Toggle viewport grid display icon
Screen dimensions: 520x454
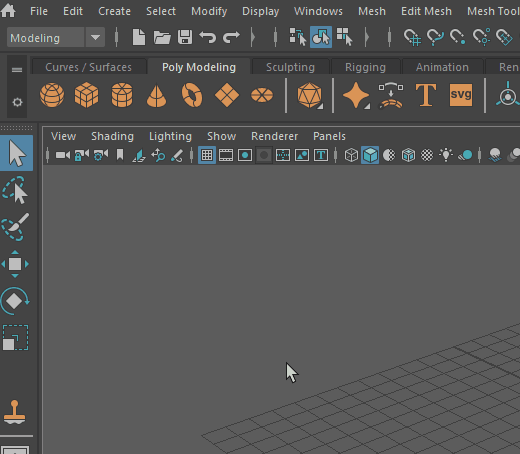pos(207,155)
